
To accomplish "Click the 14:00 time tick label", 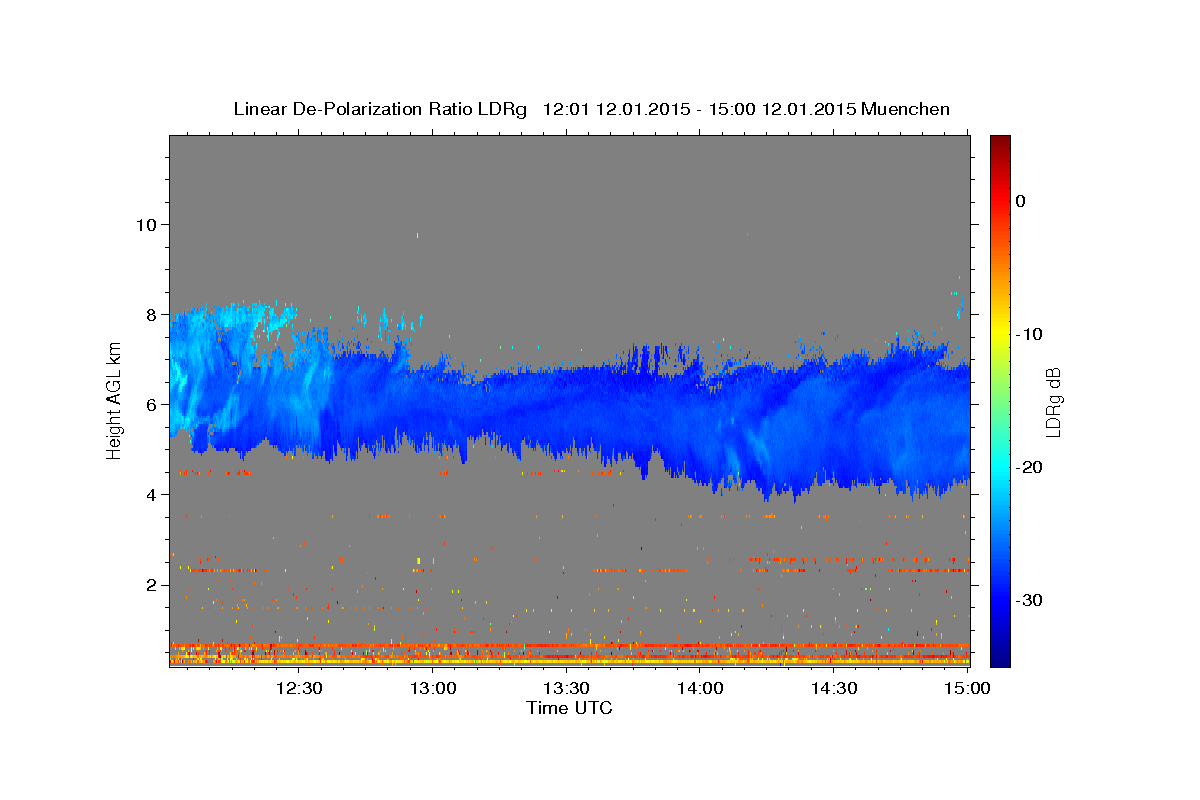I will click(700, 688).
